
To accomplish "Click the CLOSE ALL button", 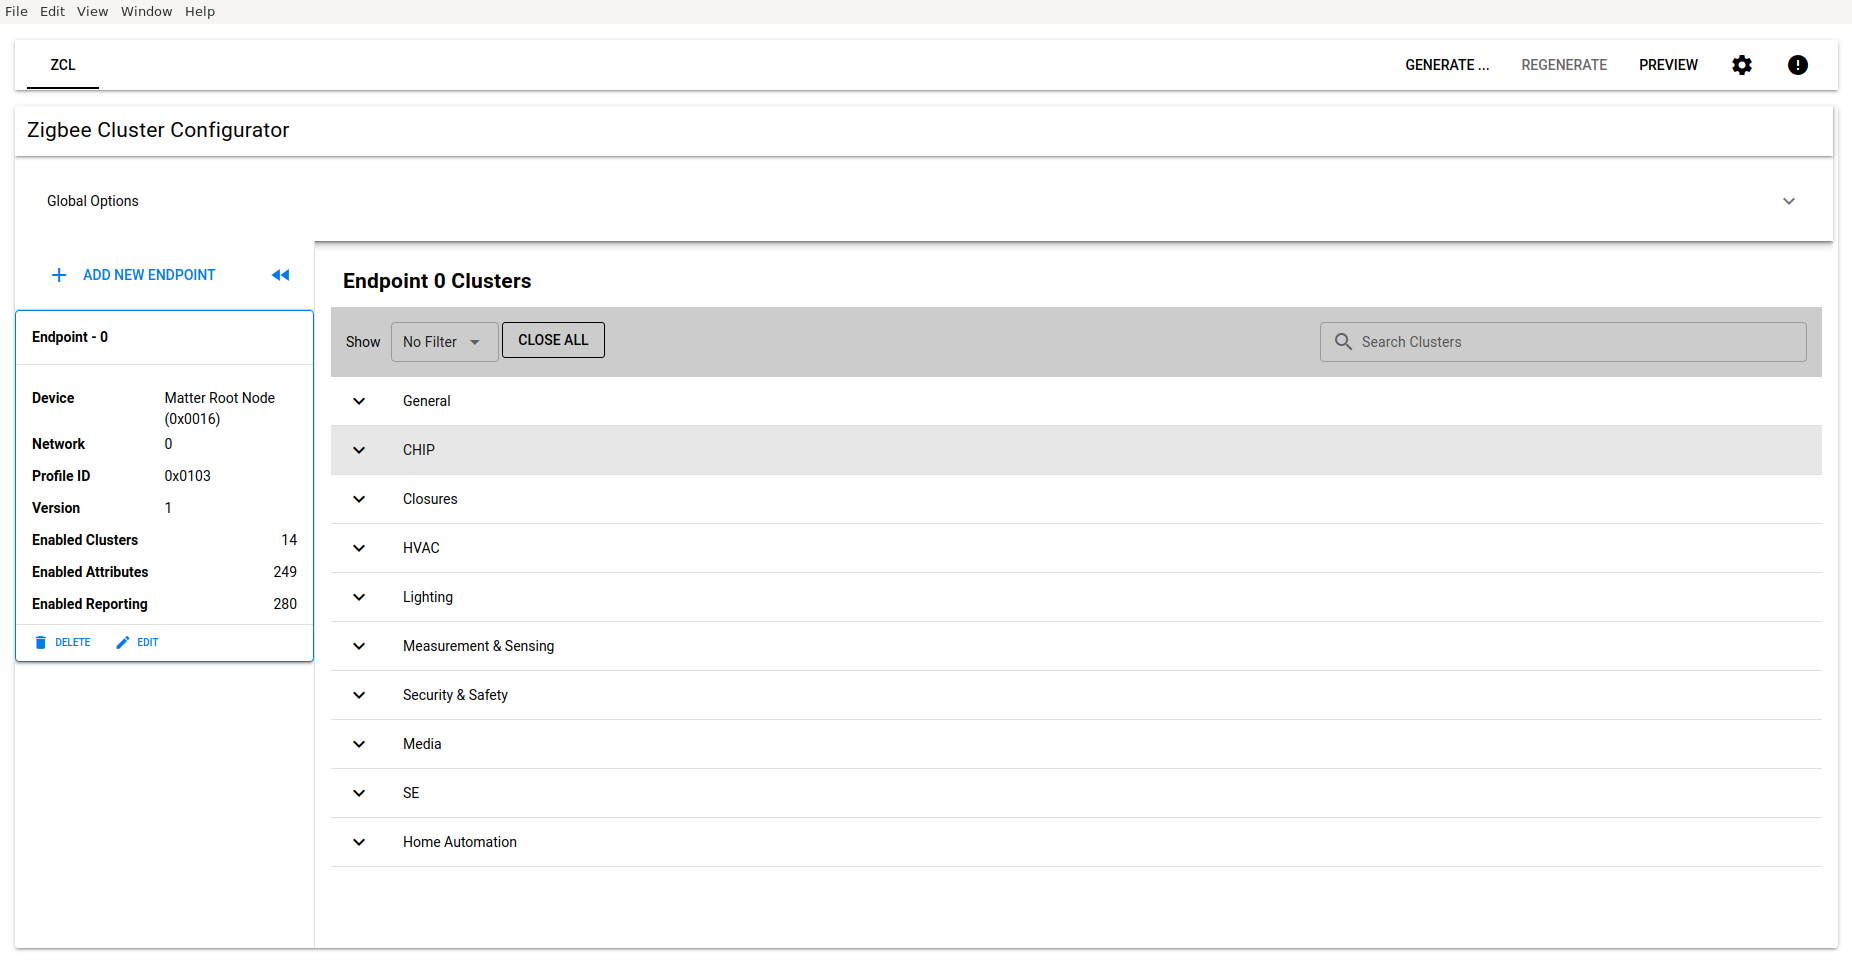I will [x=553, y=340].
